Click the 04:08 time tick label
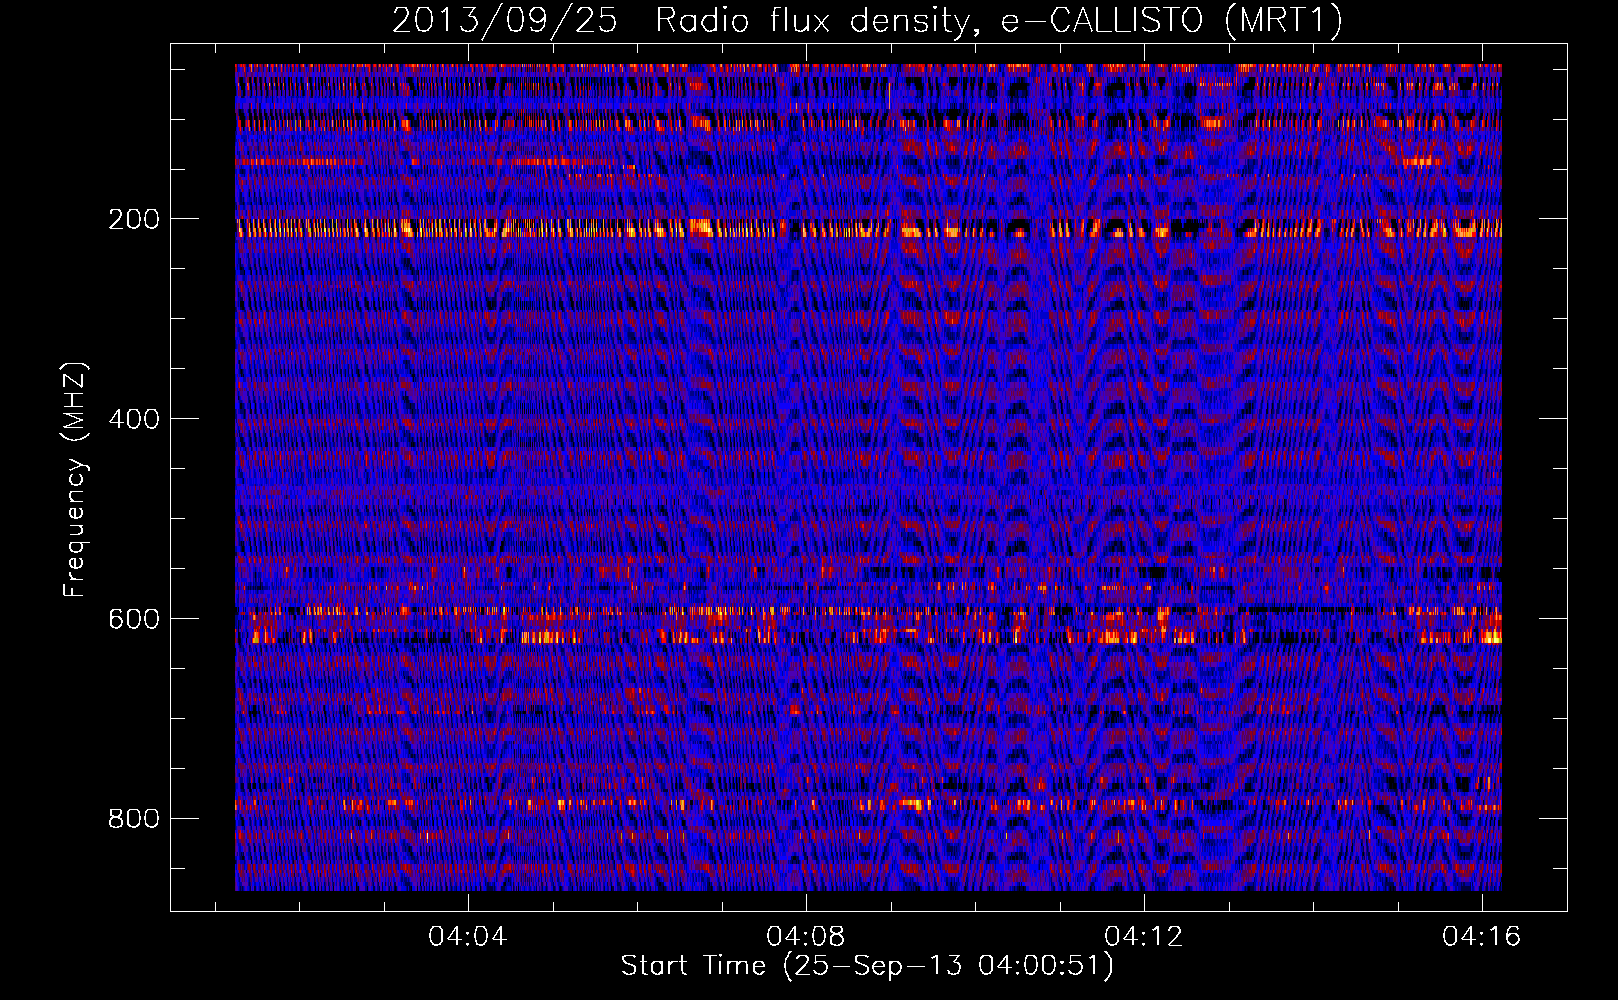 (x=806, y=936)
